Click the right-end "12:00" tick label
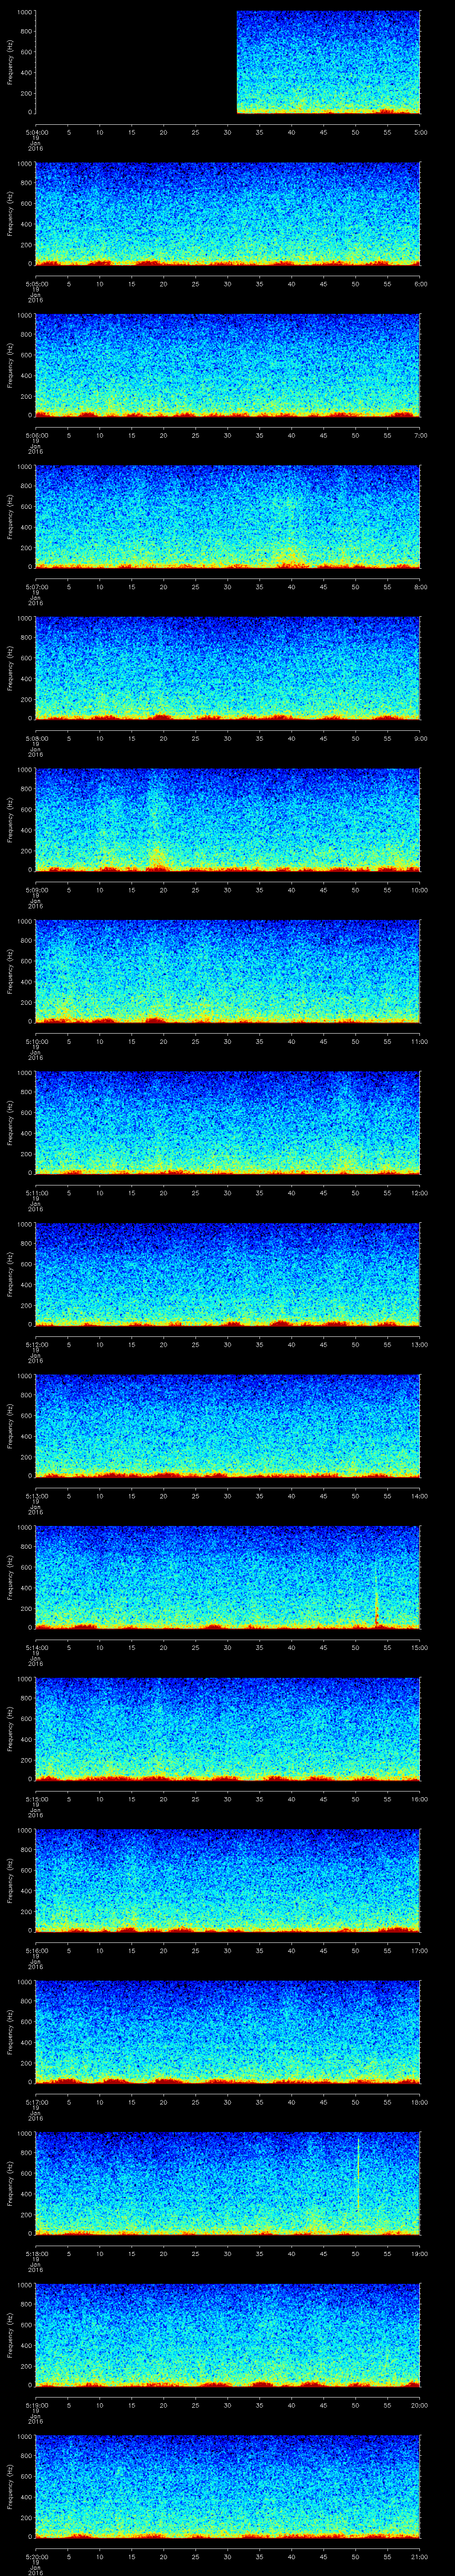The height and width of the screenshot is (2576, 455). pyautogui.click(x=419, y=1193)
